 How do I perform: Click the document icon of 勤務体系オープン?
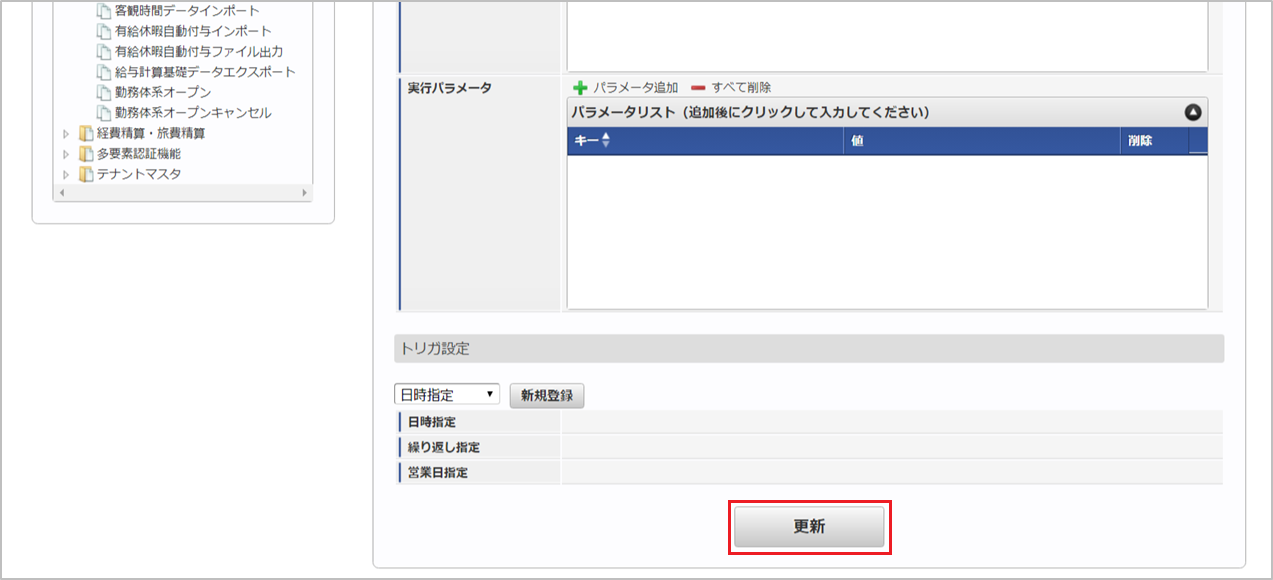104,92
